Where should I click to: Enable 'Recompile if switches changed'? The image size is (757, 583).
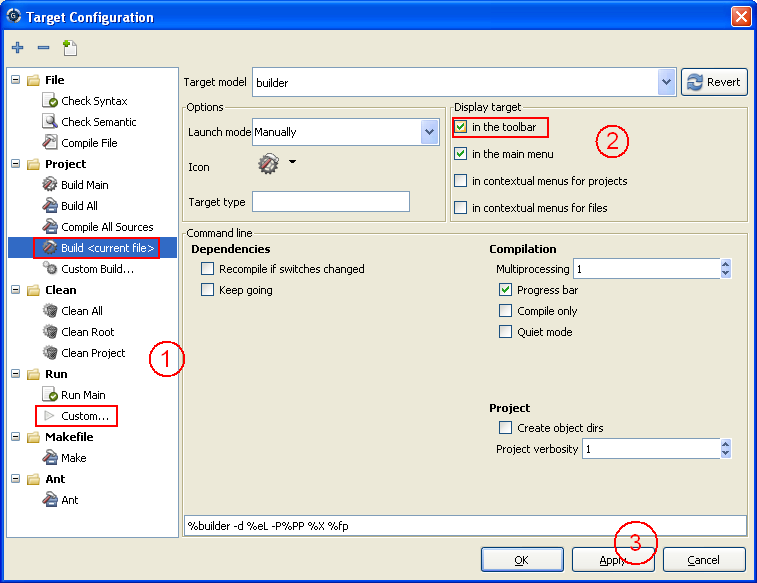tap(208, 269)
